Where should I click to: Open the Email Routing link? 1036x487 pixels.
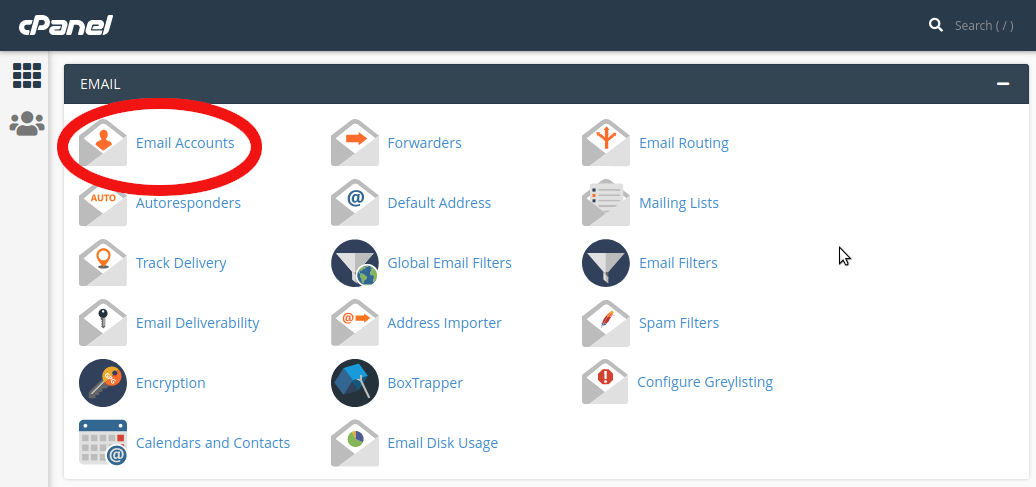[x=684, y=143]
